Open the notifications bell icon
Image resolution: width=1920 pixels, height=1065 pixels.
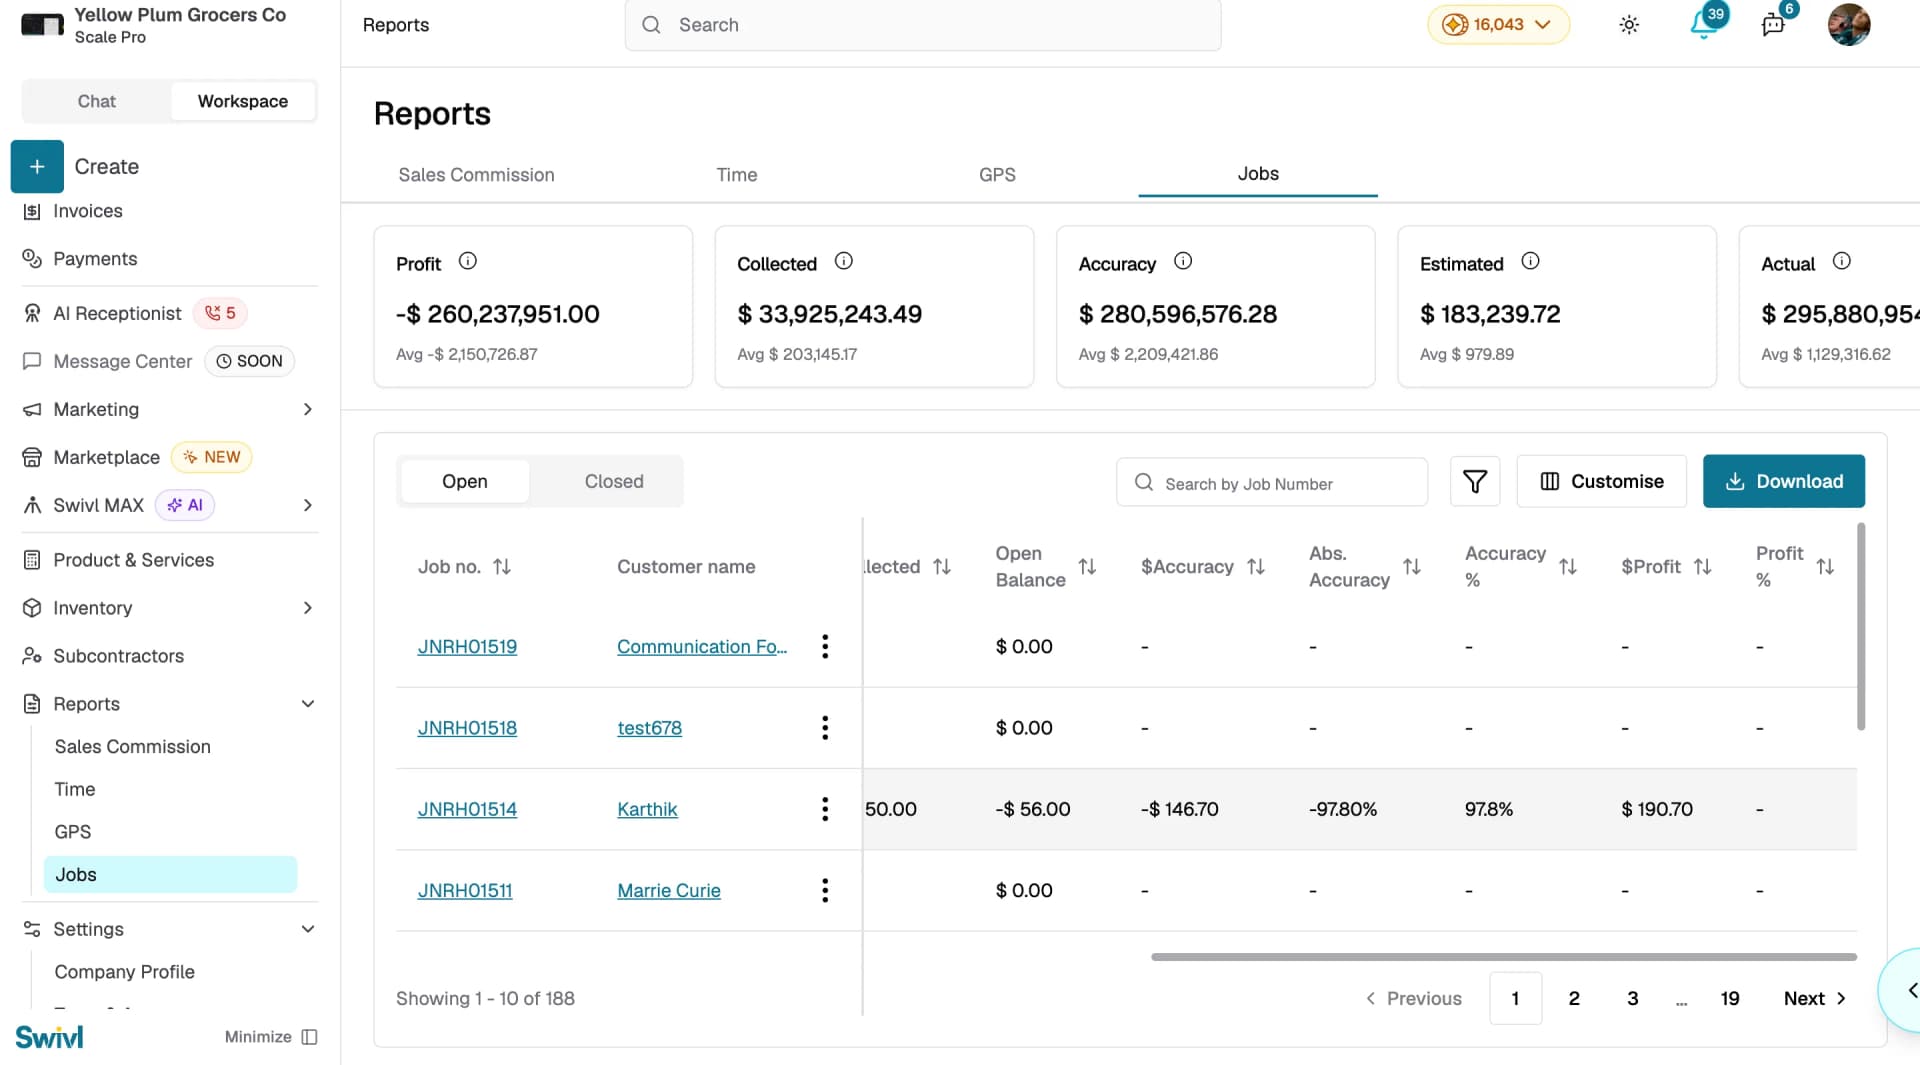click(x=1703, y=24)
